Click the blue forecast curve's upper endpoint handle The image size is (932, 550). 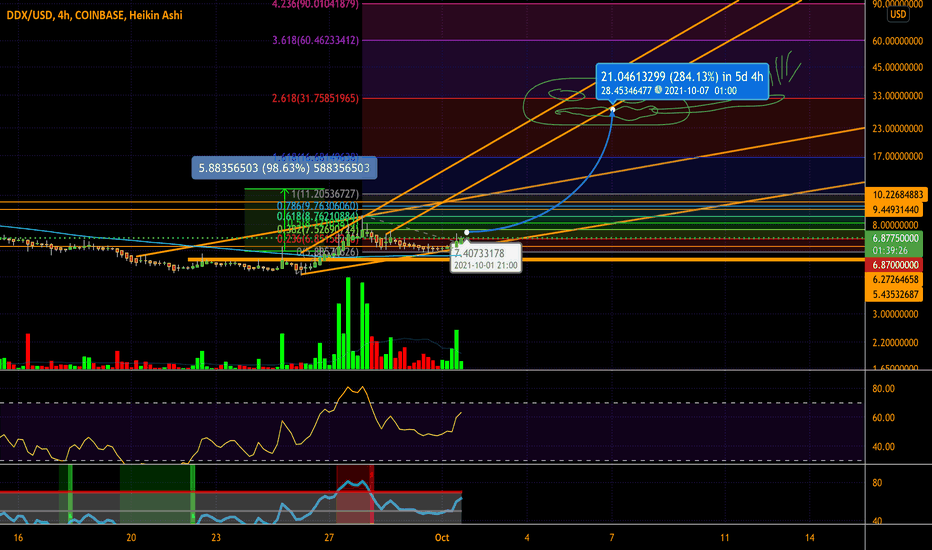pyautogui.click(x=612, y=109)
